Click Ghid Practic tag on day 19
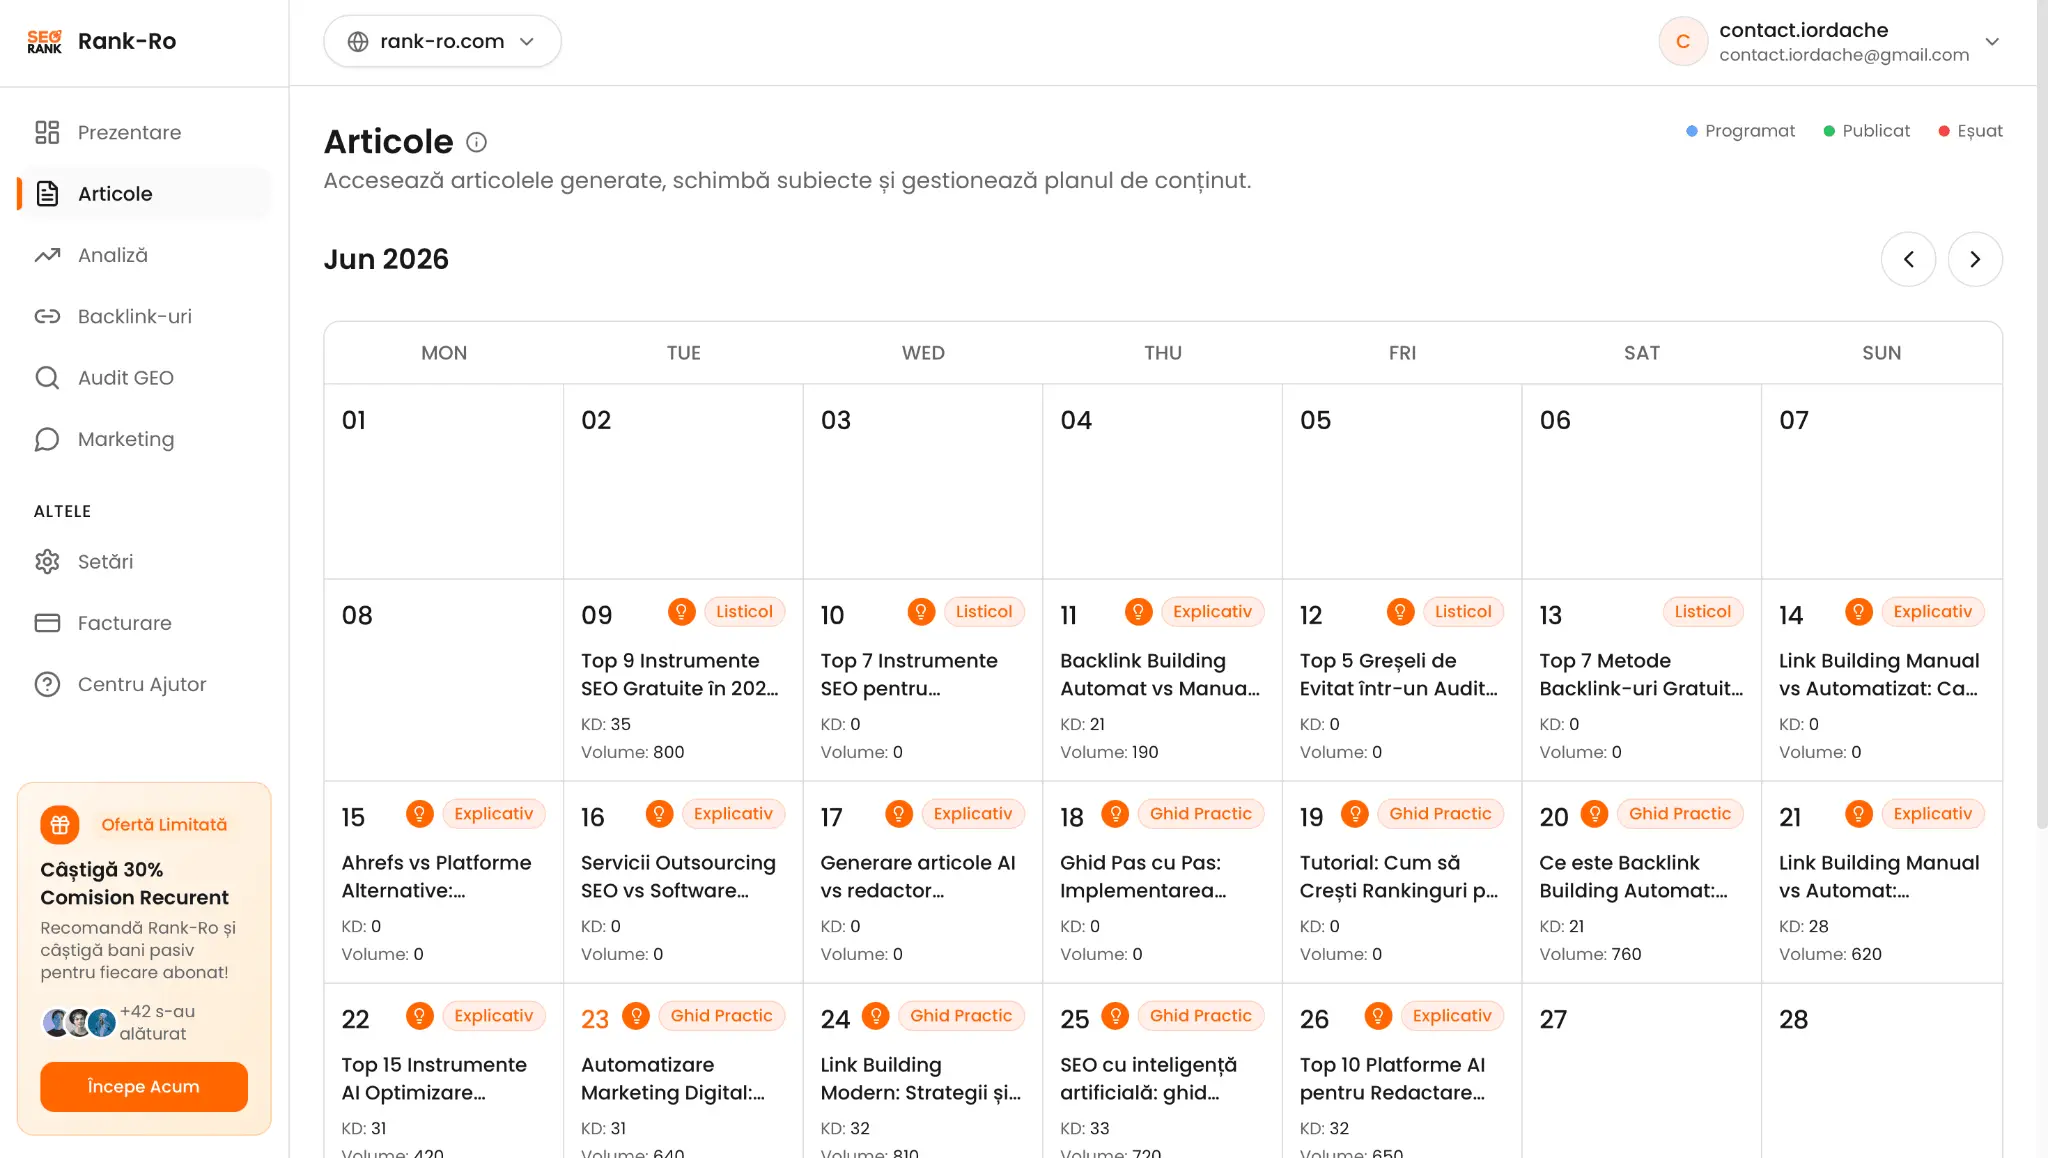 tap(1440, 814)
